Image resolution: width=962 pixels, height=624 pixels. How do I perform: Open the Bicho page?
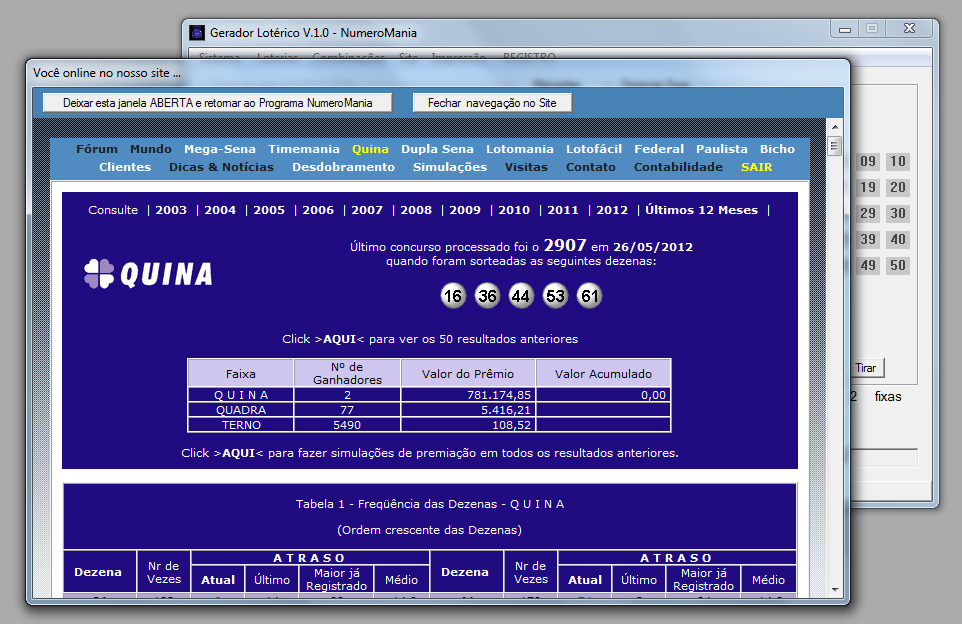[x=777, y=149]
